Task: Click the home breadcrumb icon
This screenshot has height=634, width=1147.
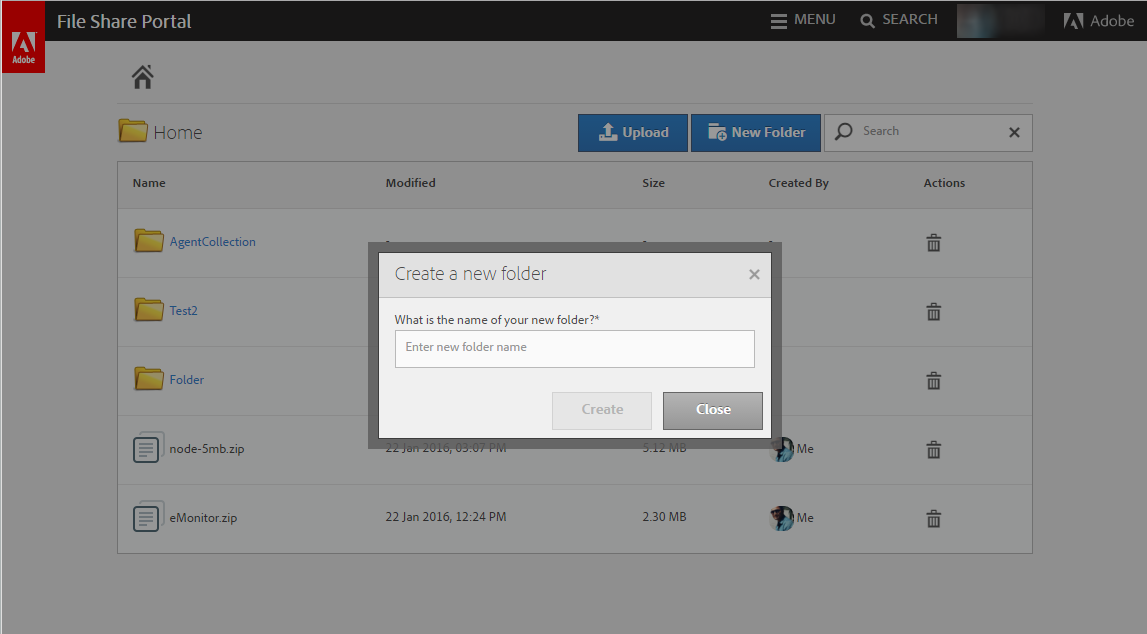Action: (x=142, y=76)
